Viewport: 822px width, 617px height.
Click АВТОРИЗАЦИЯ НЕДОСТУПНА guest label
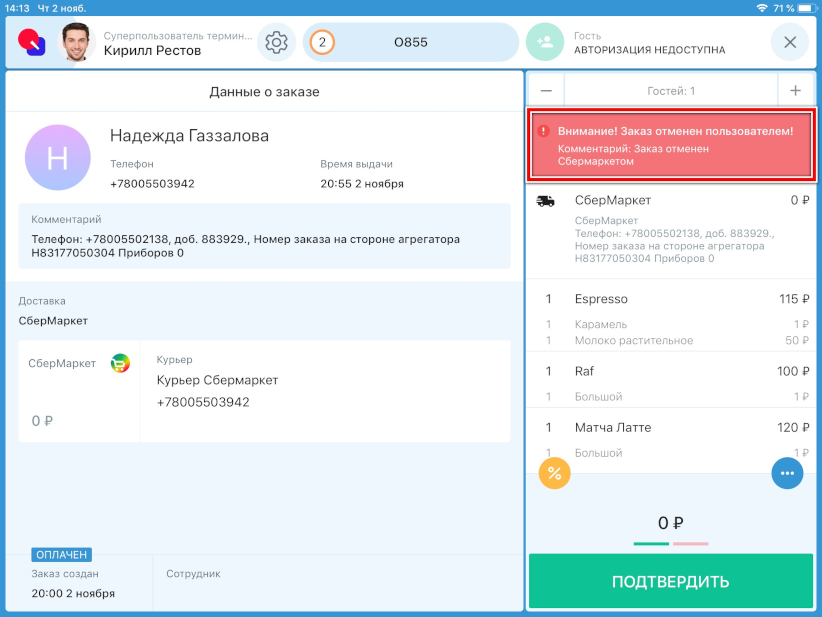pyautogui.click(x=650, y=50)
